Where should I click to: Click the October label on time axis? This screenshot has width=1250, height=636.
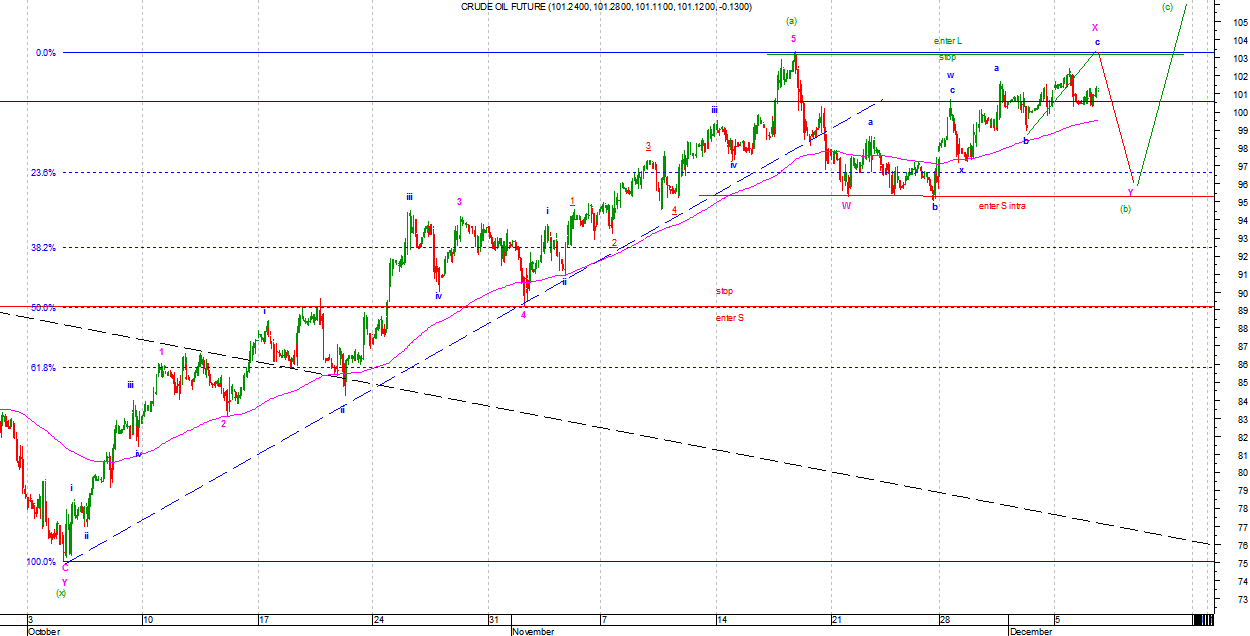[43, 631]
